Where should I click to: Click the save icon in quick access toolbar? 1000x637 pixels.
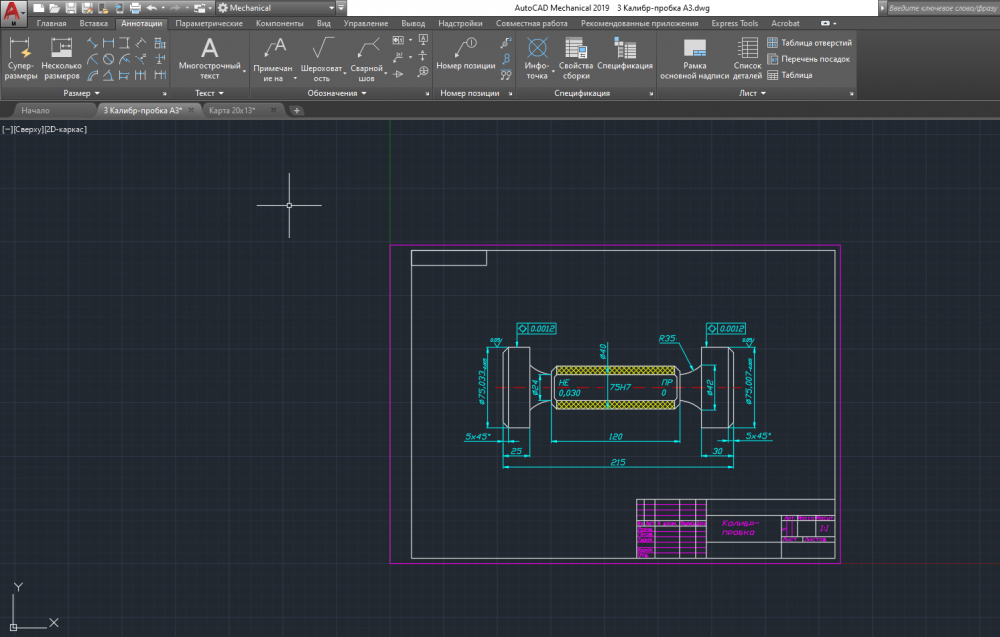coord(70,8)
